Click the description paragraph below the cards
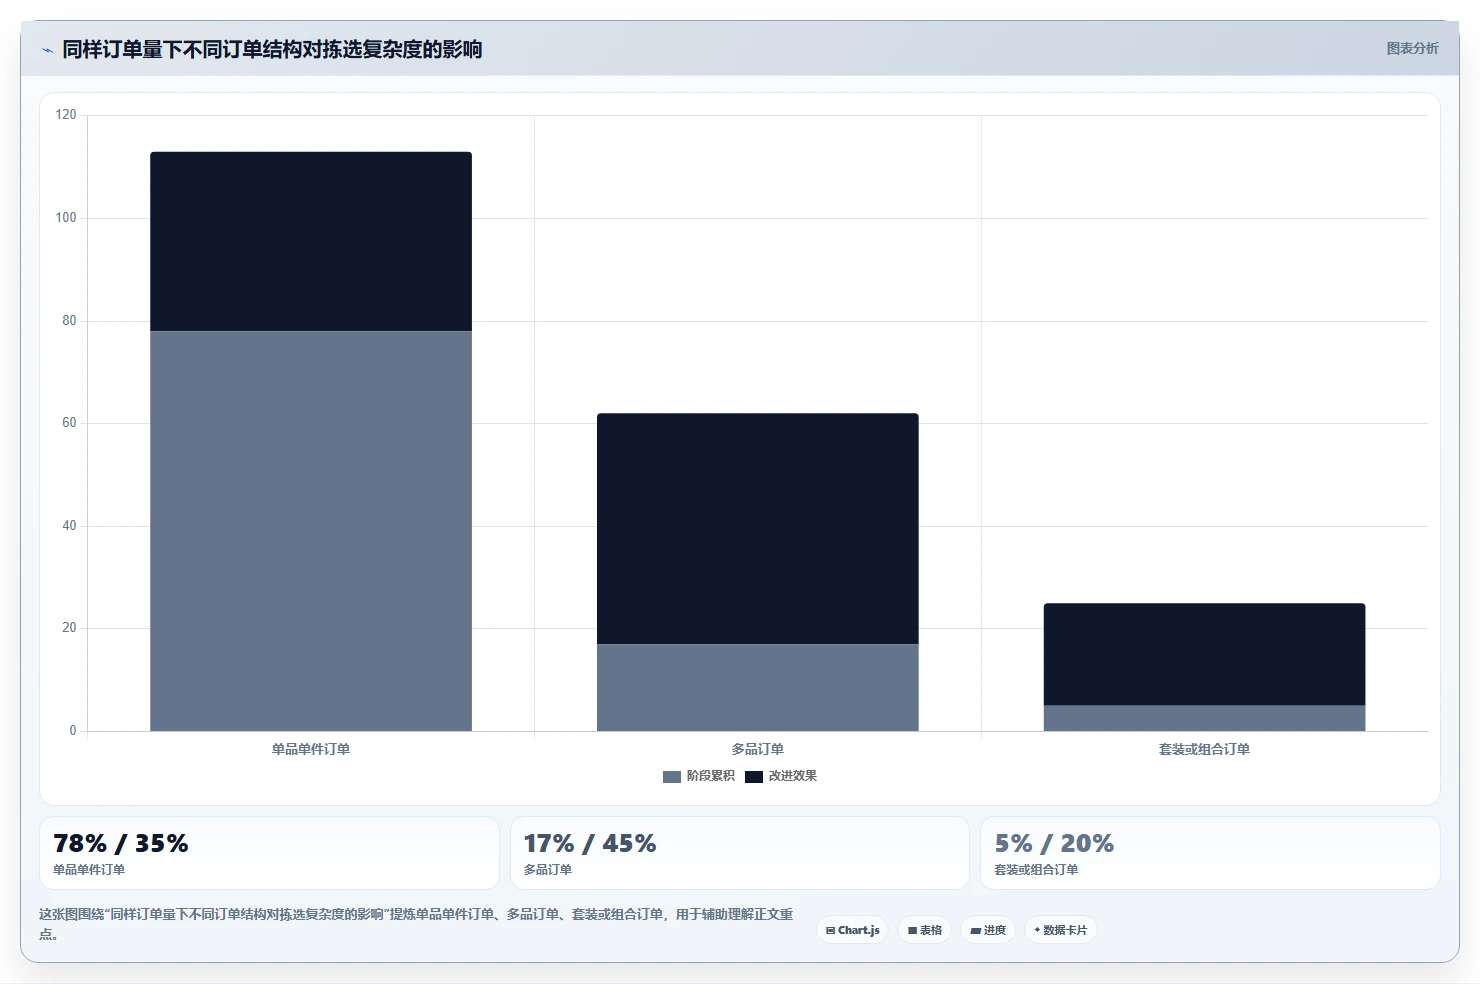 [x=416, y=924]
